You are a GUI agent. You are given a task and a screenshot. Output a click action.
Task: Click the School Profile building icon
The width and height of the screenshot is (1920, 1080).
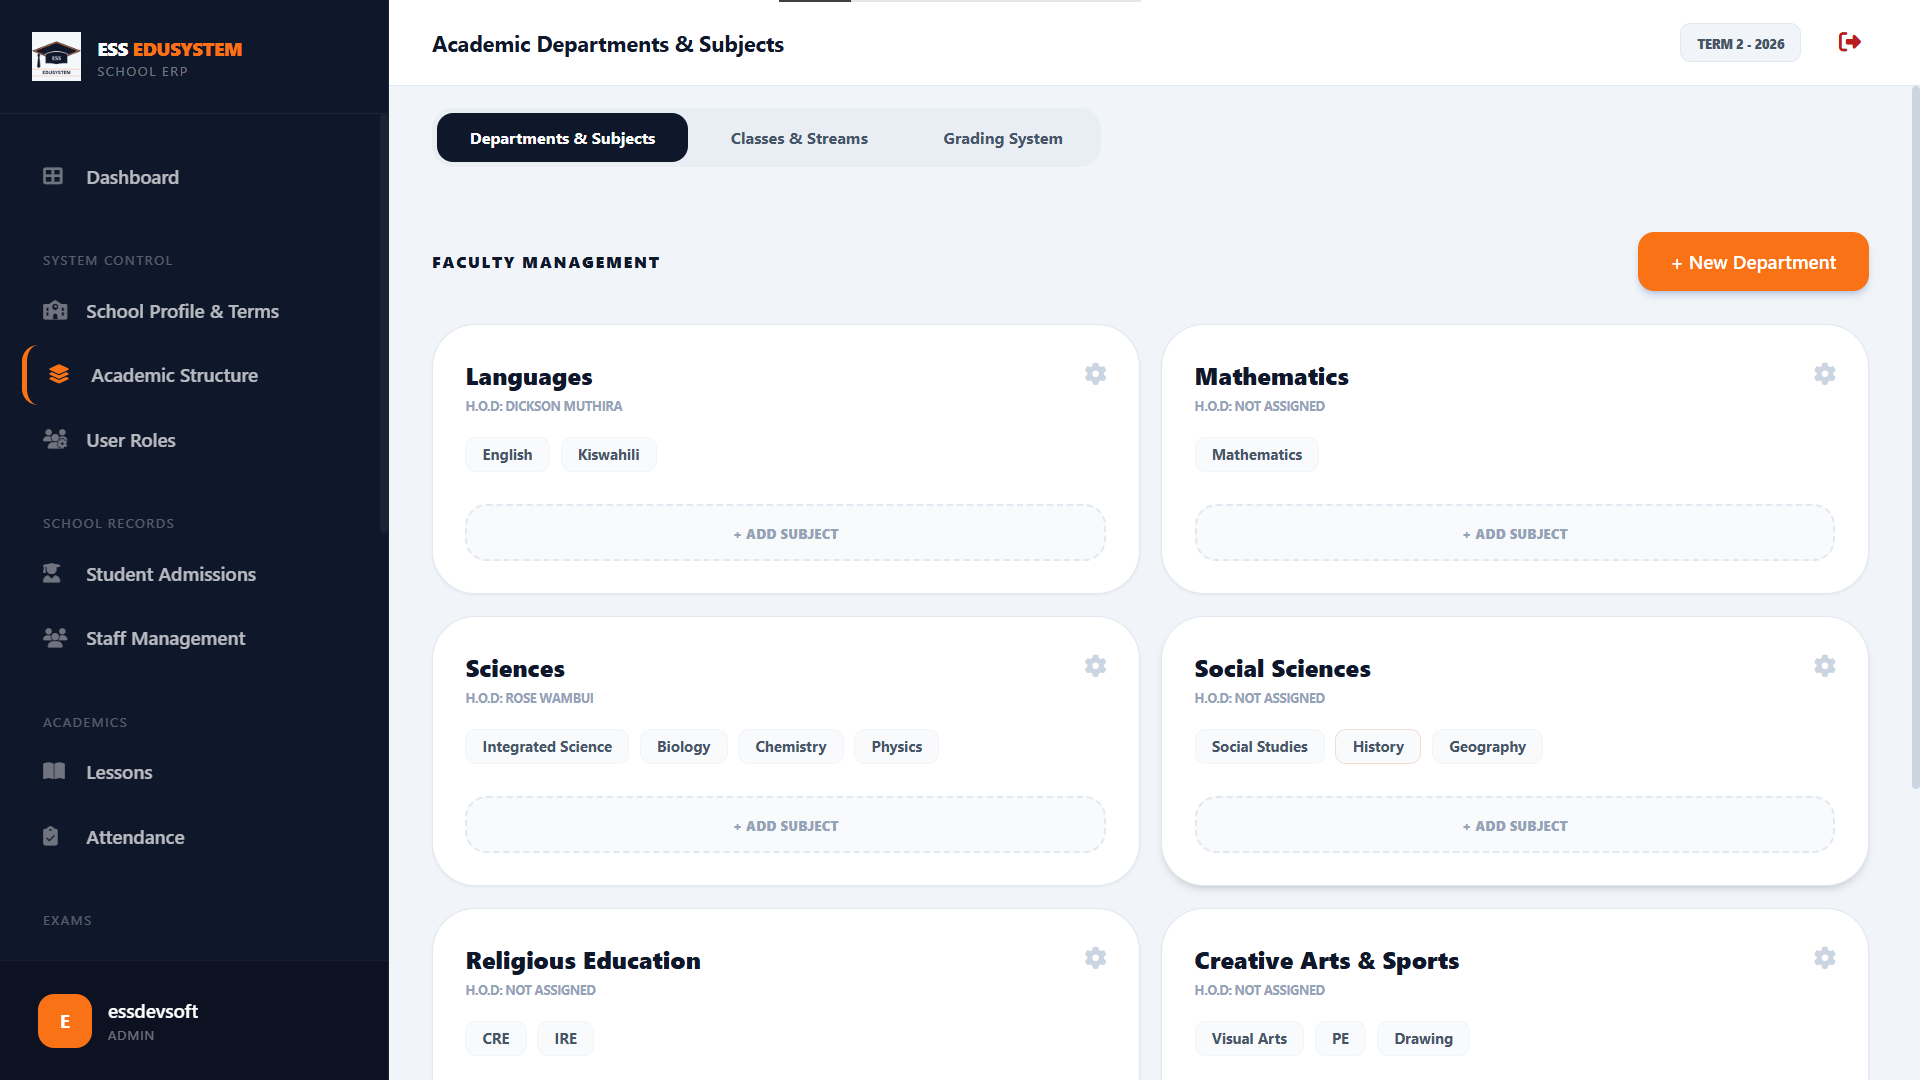55,310
